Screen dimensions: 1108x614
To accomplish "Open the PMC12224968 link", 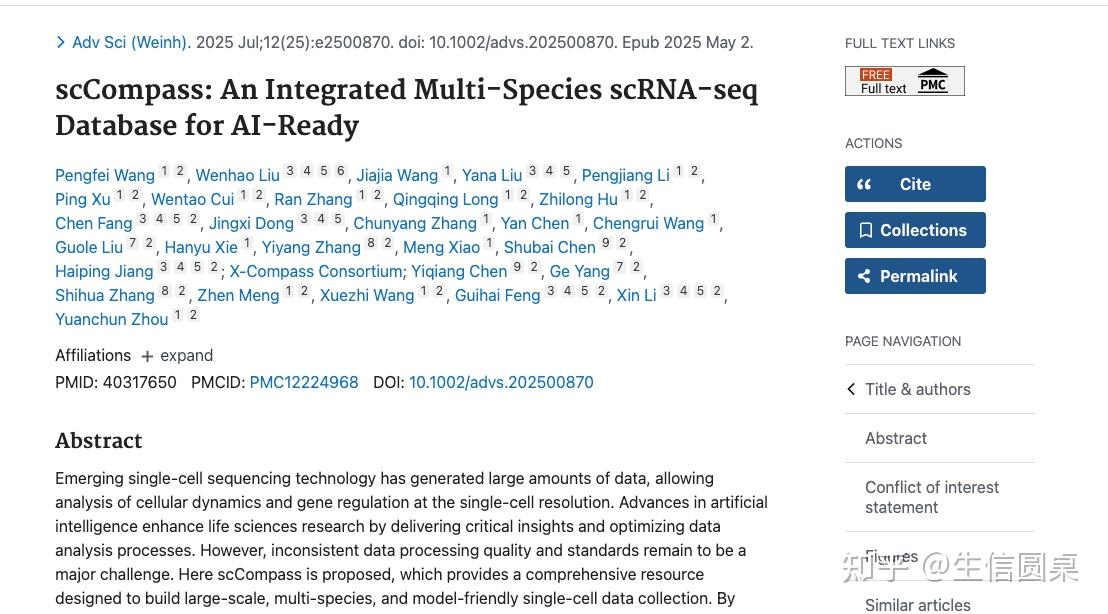I will point(304,382).
